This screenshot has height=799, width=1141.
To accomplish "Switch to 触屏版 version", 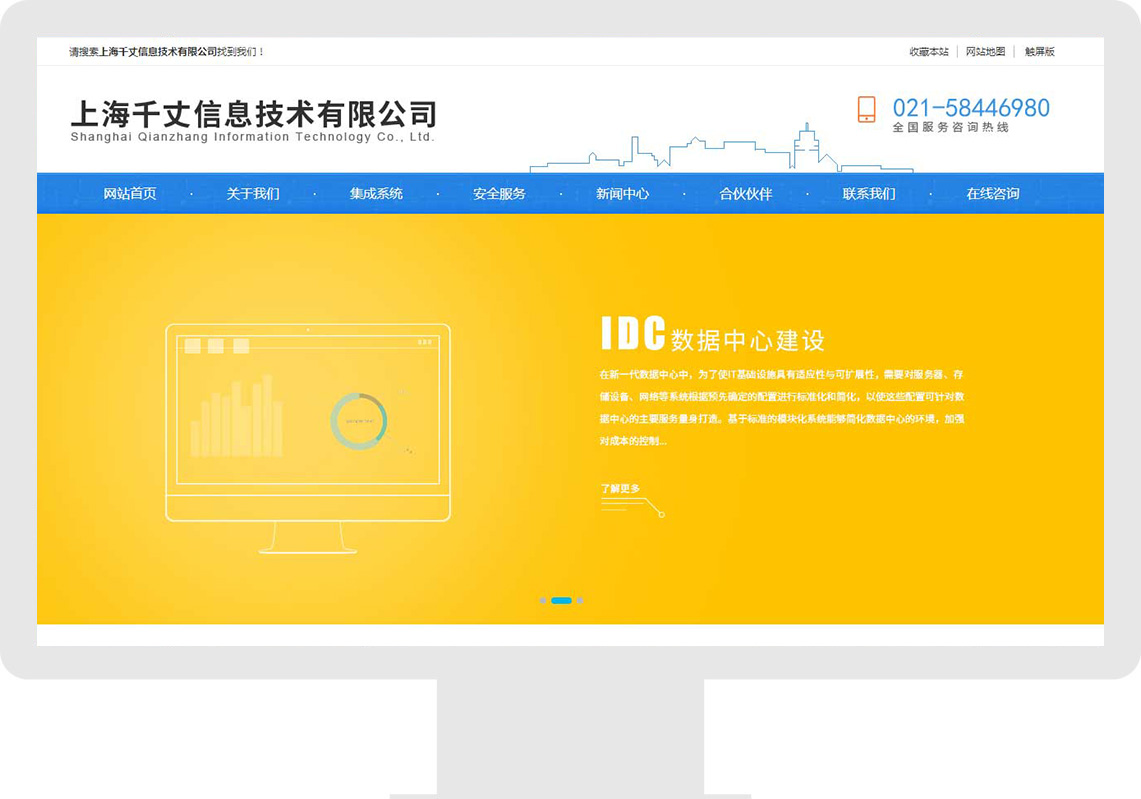I will 1039,52.
